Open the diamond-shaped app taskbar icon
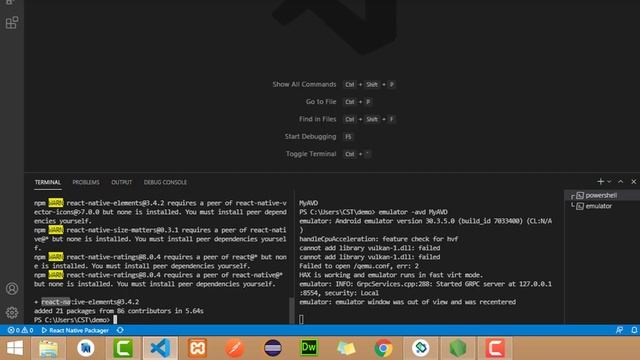The width and height of the screenshot is (640, 360). [x=421, y=348]
